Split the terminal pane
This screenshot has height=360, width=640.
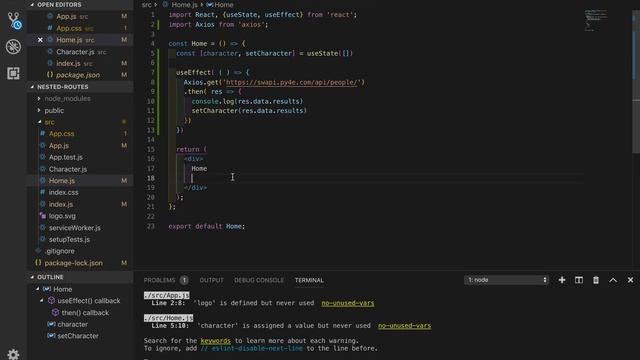tap(579, 280)
